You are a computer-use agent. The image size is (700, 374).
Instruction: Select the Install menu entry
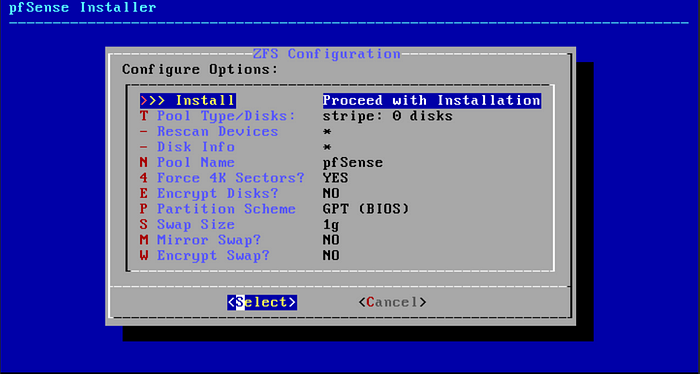coord(188,100)
